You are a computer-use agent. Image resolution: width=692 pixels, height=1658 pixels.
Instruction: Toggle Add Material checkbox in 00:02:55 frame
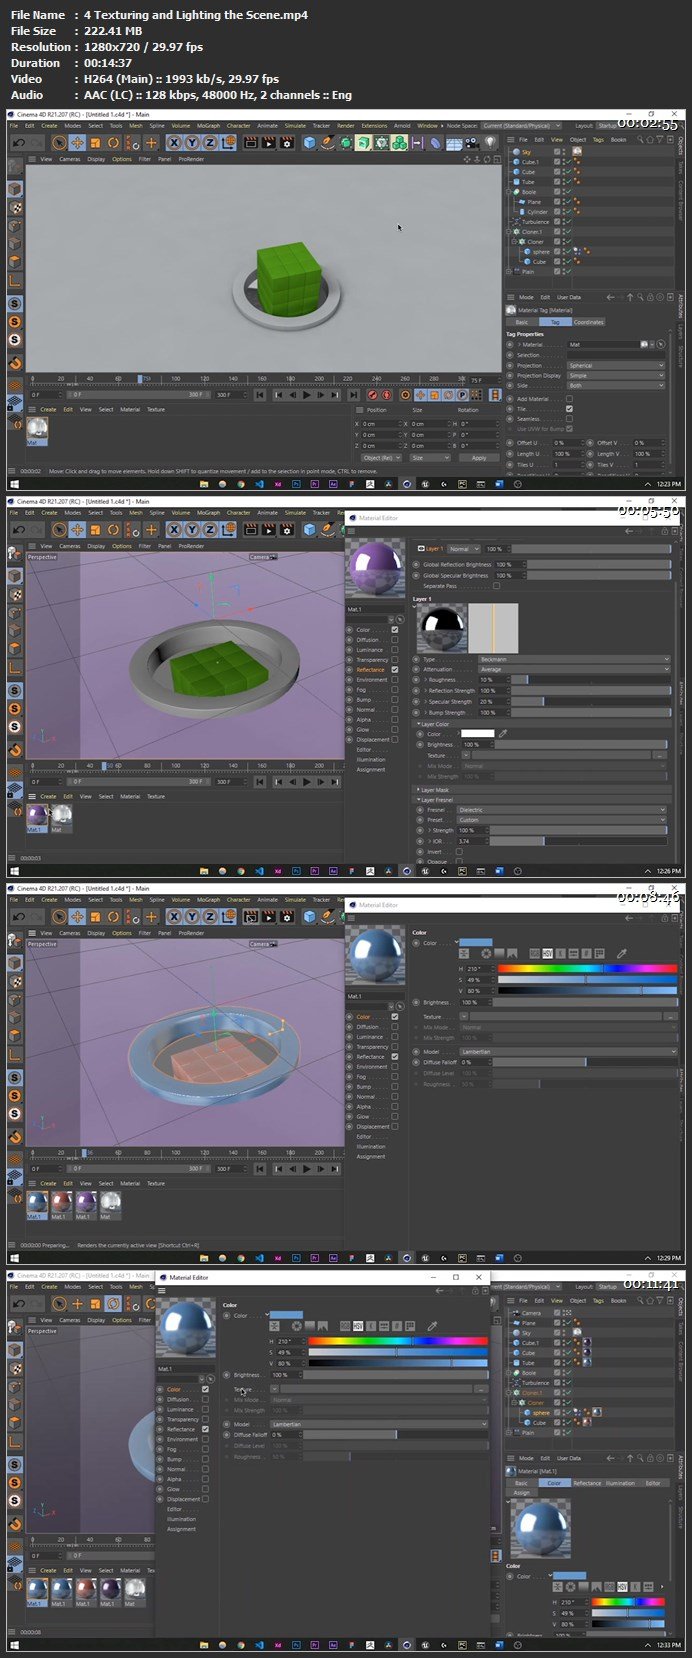pyautogui.click(x=569, y=399)
